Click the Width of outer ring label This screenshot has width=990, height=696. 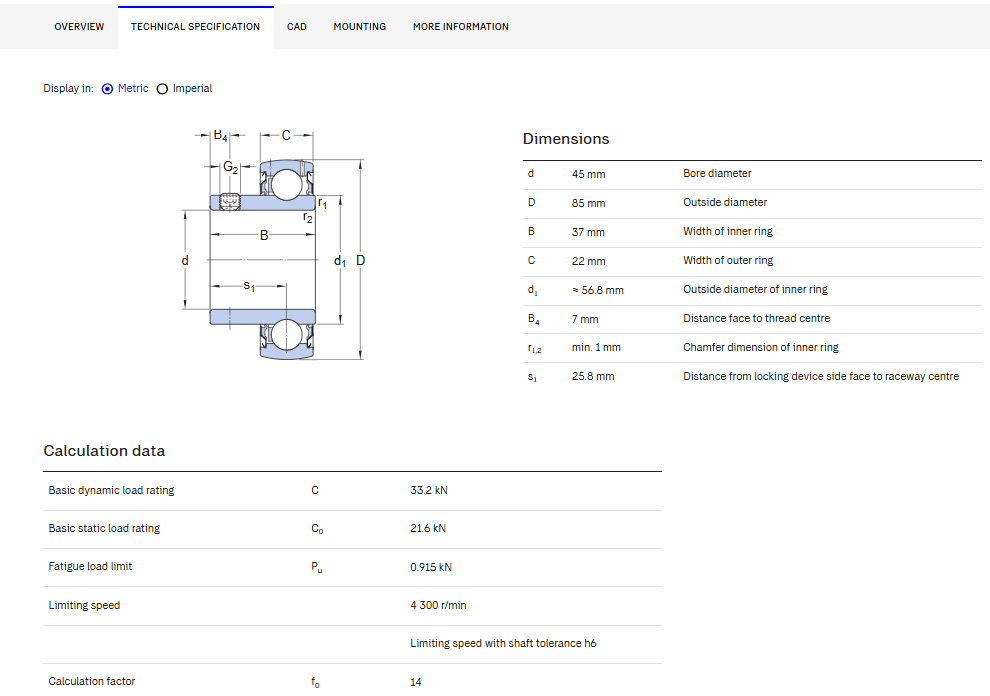(728, 260)
